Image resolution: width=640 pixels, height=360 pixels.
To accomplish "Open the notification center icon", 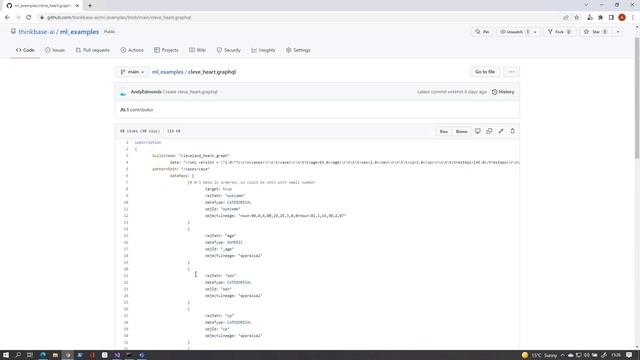I will point(629,355).
